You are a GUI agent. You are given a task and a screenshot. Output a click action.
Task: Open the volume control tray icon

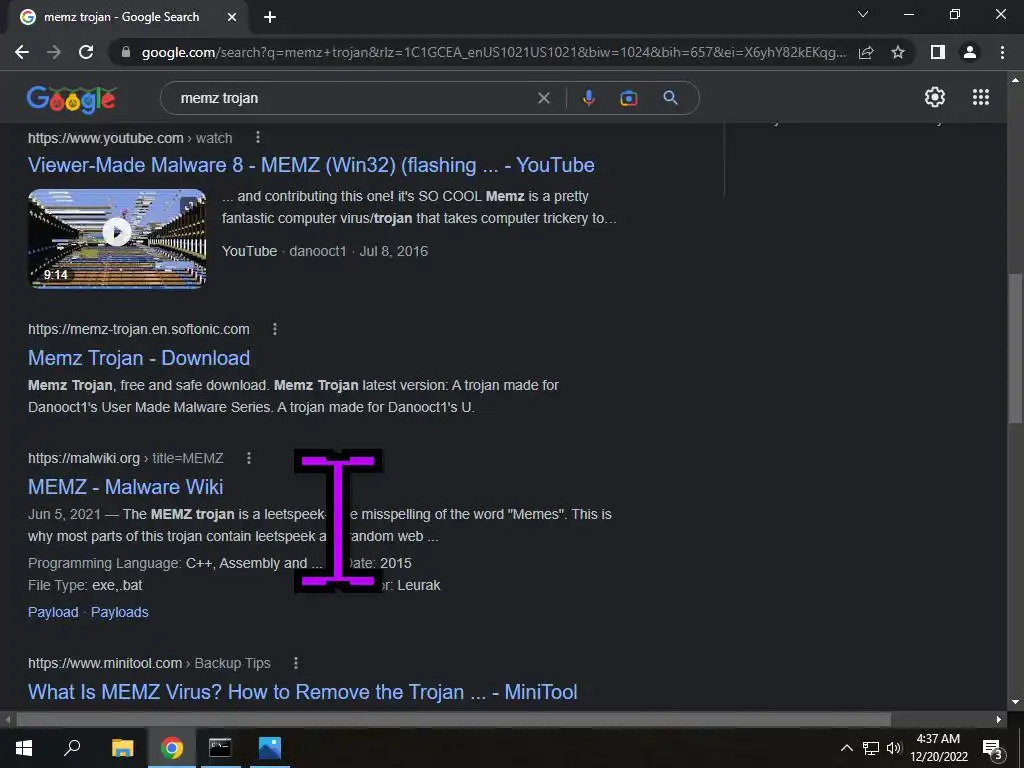[x=894, y=748]
